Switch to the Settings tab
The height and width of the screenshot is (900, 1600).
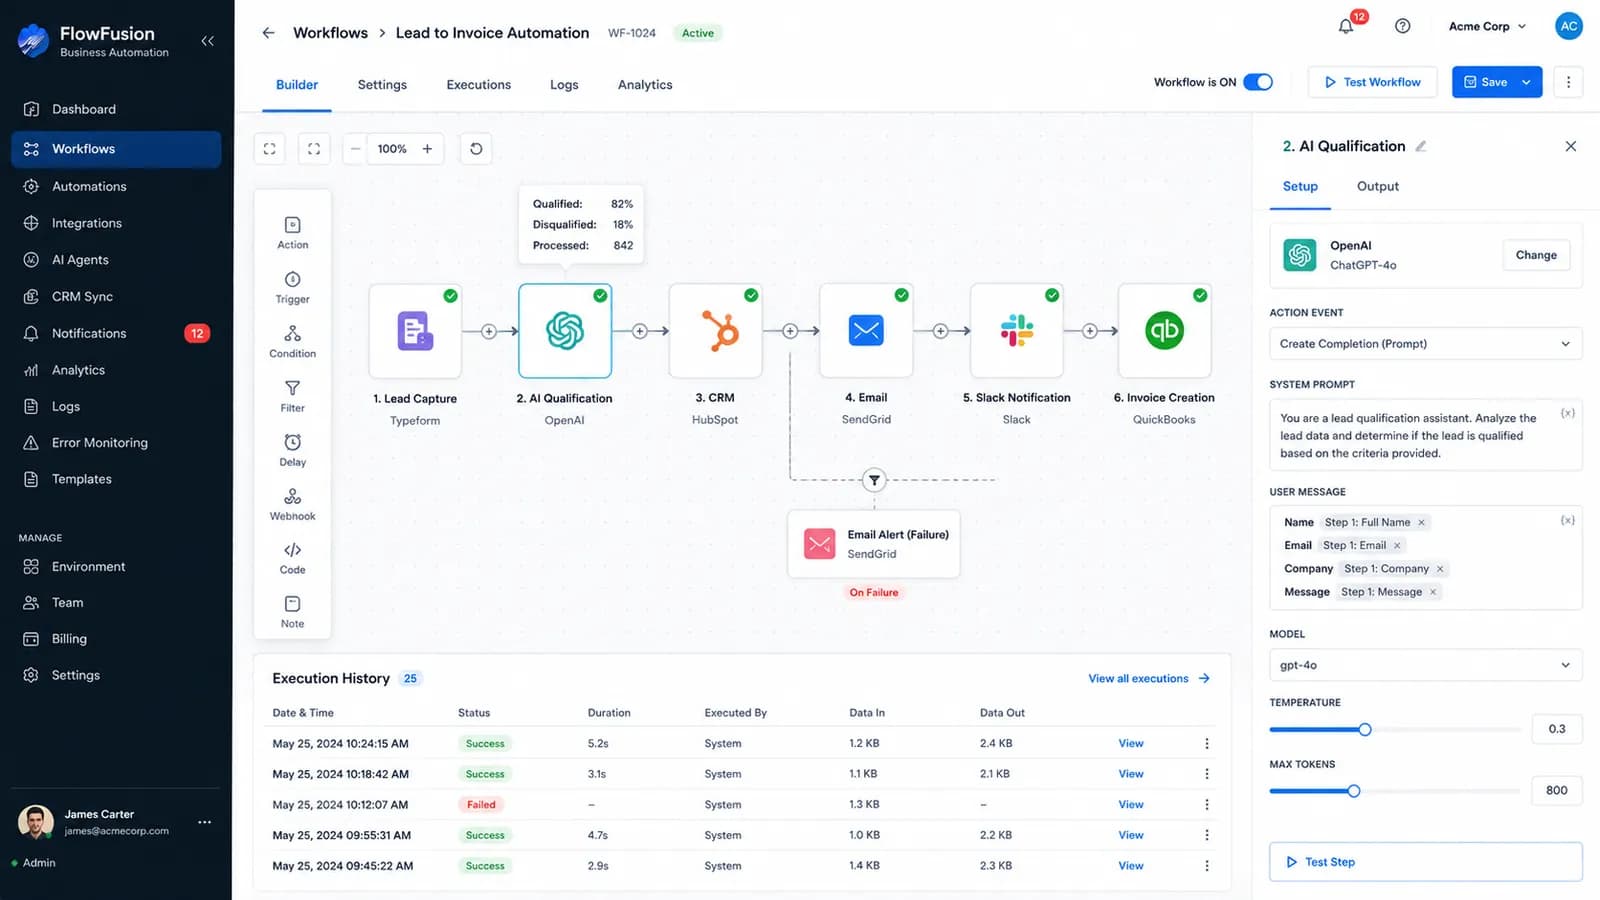click(x=382, y=85)
